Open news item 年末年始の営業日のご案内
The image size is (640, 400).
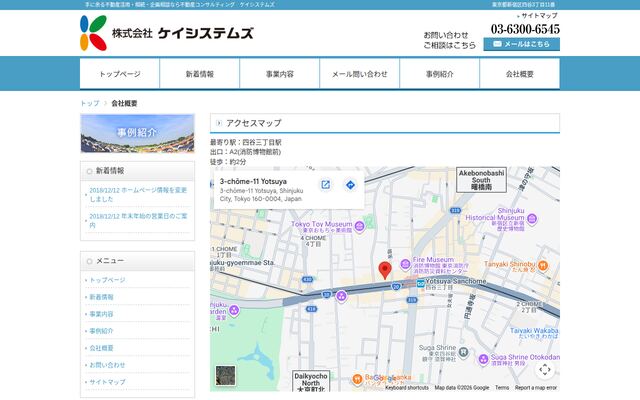pyautogui.click(x=138, y=220)
